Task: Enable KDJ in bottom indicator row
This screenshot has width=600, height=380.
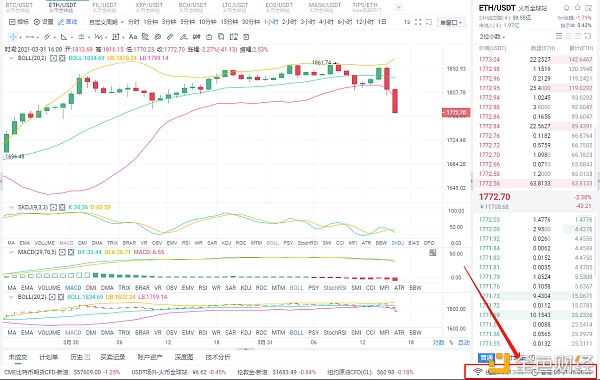Action: tap(246, 333)
